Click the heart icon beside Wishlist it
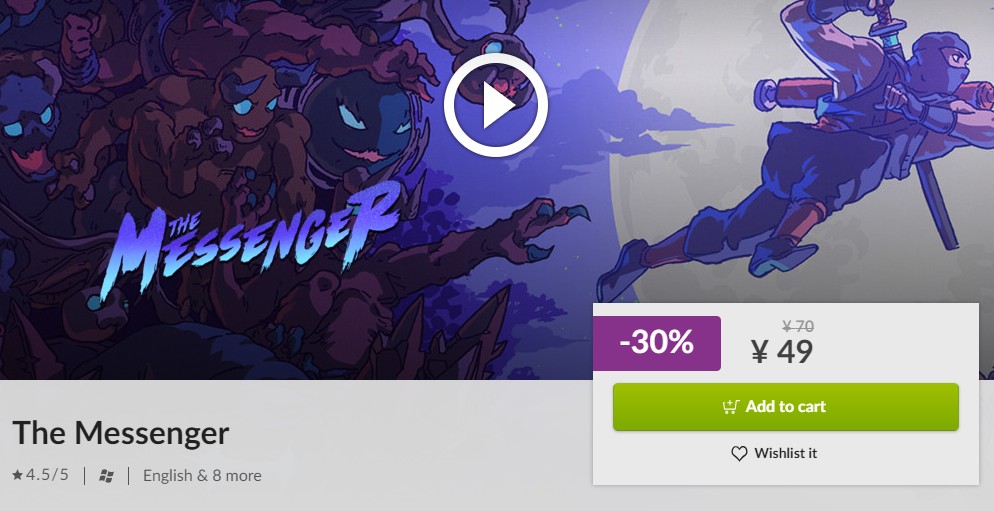994x511 pixels. tap(739, 453)
